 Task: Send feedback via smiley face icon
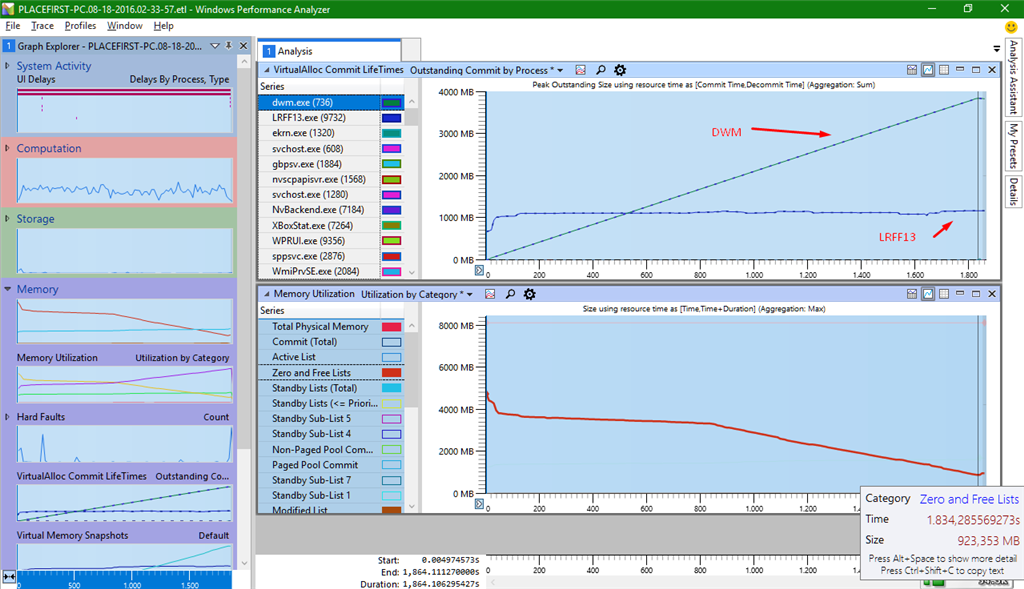click(x=1011, y=27)
